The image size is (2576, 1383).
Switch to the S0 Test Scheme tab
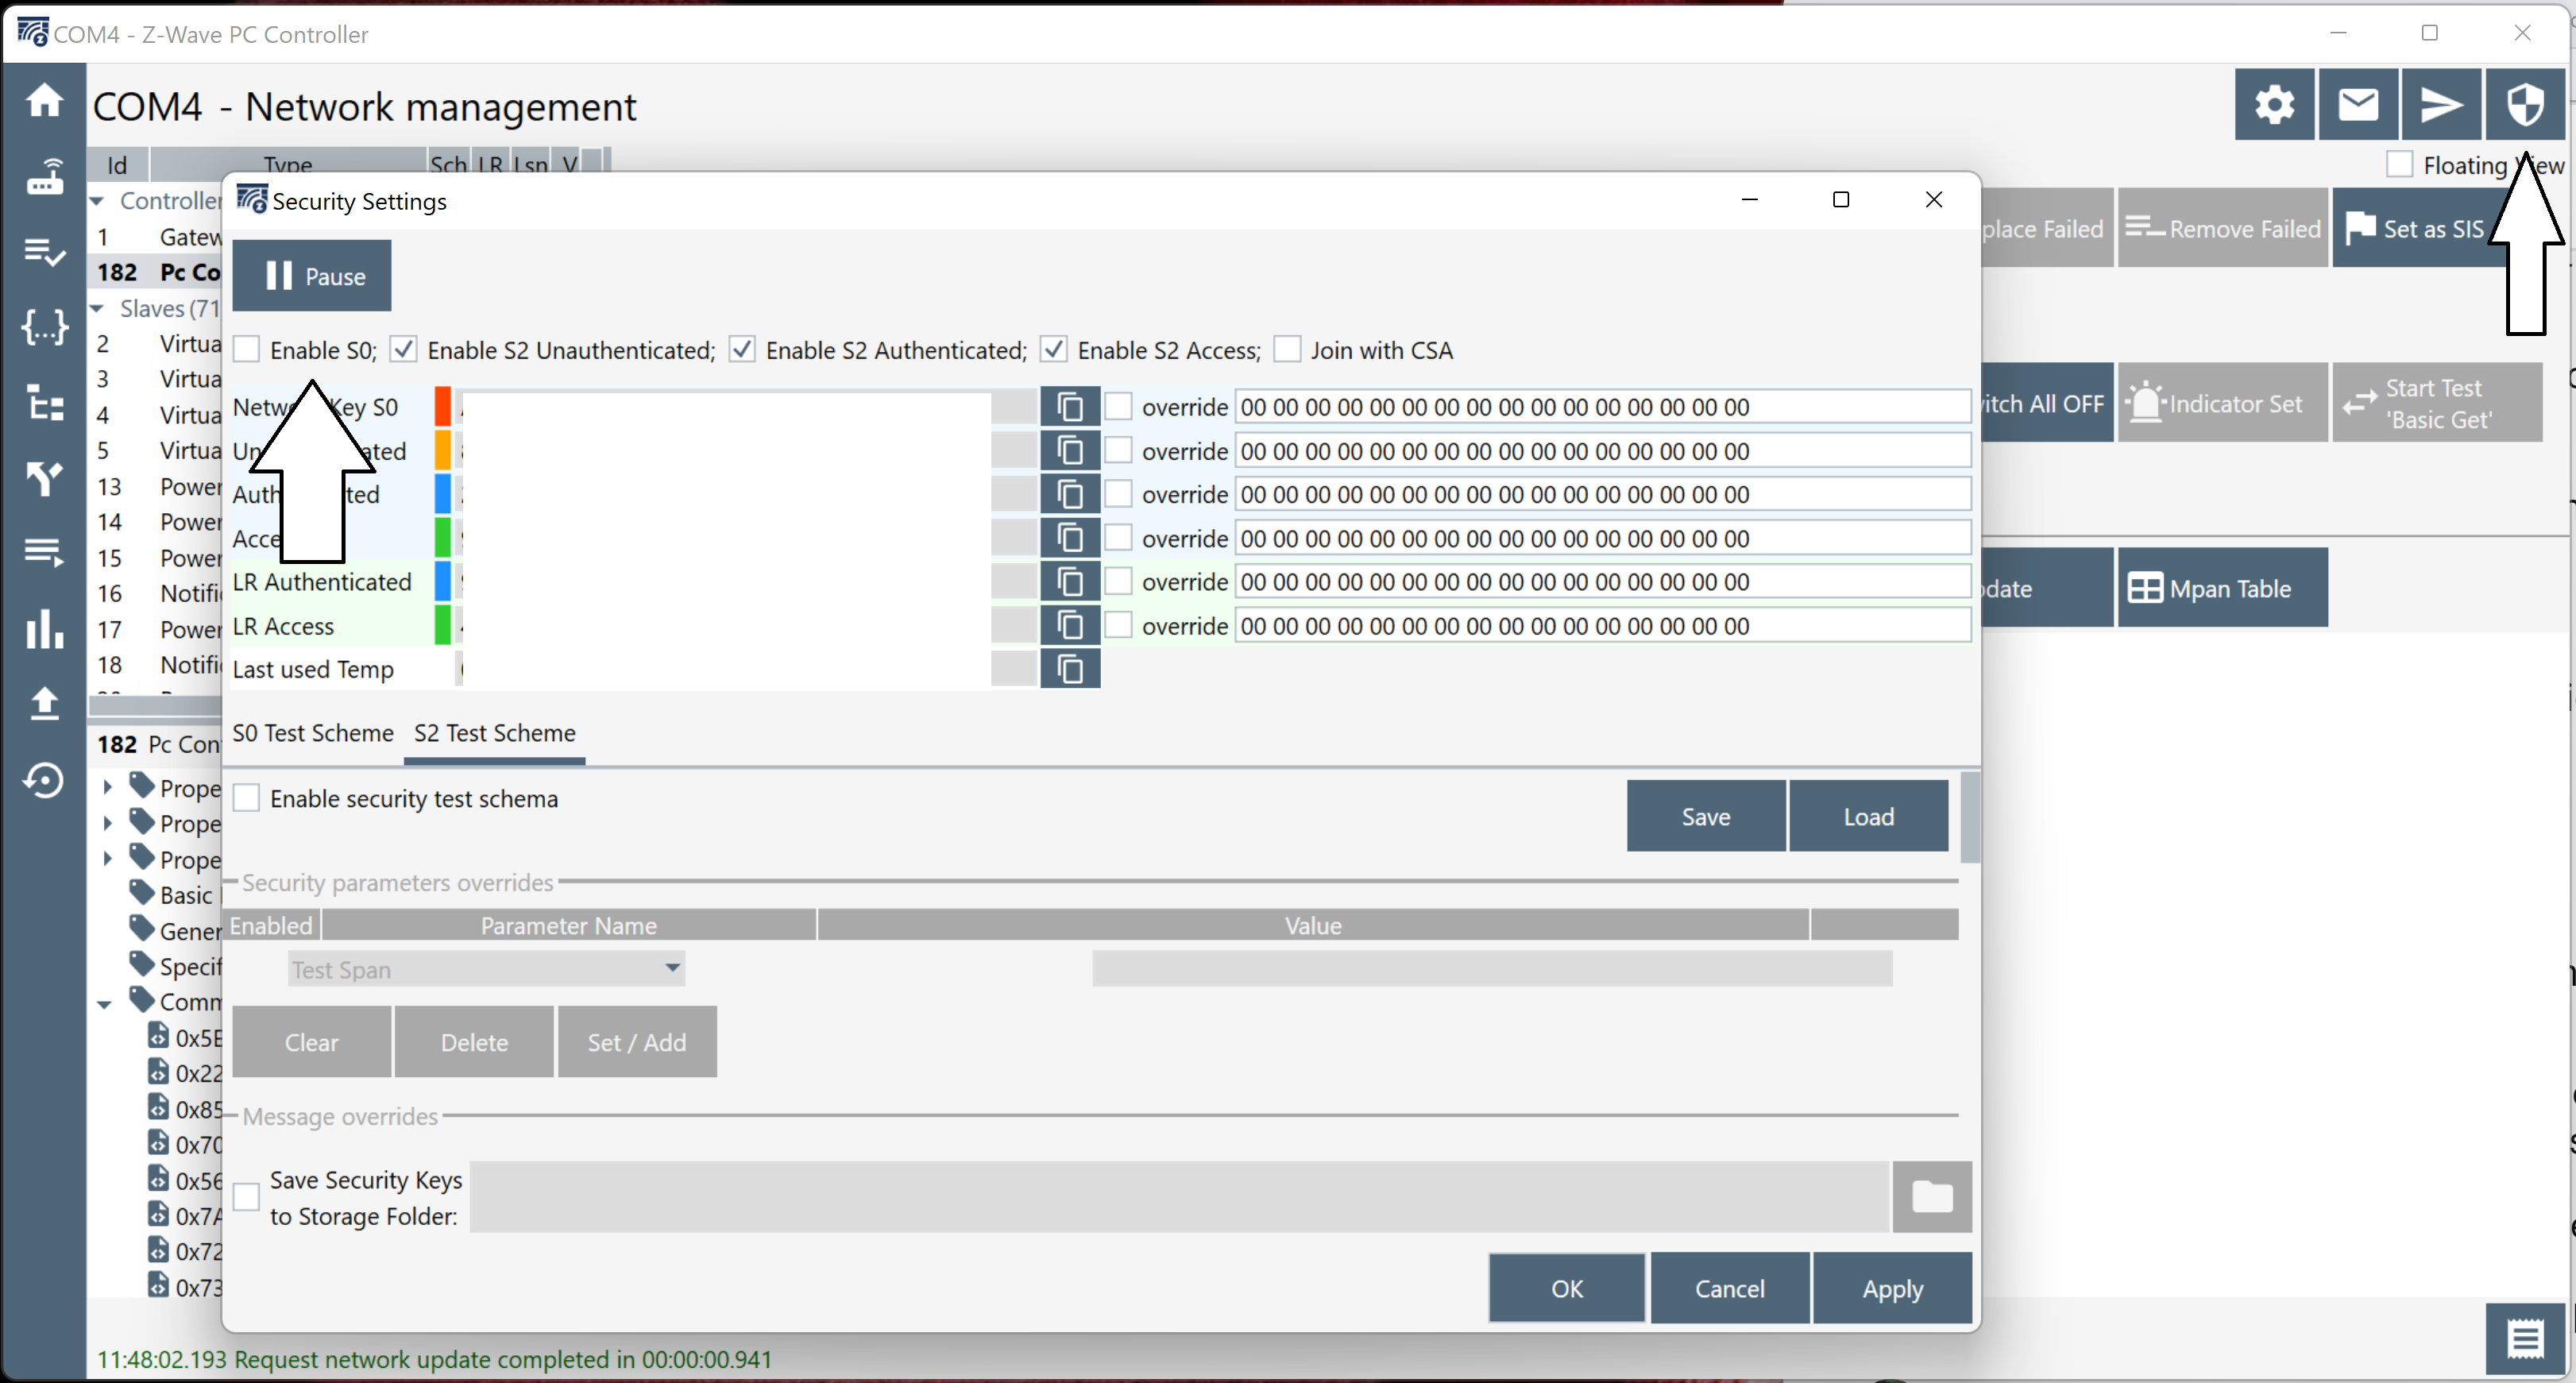[x=313, y=732]
